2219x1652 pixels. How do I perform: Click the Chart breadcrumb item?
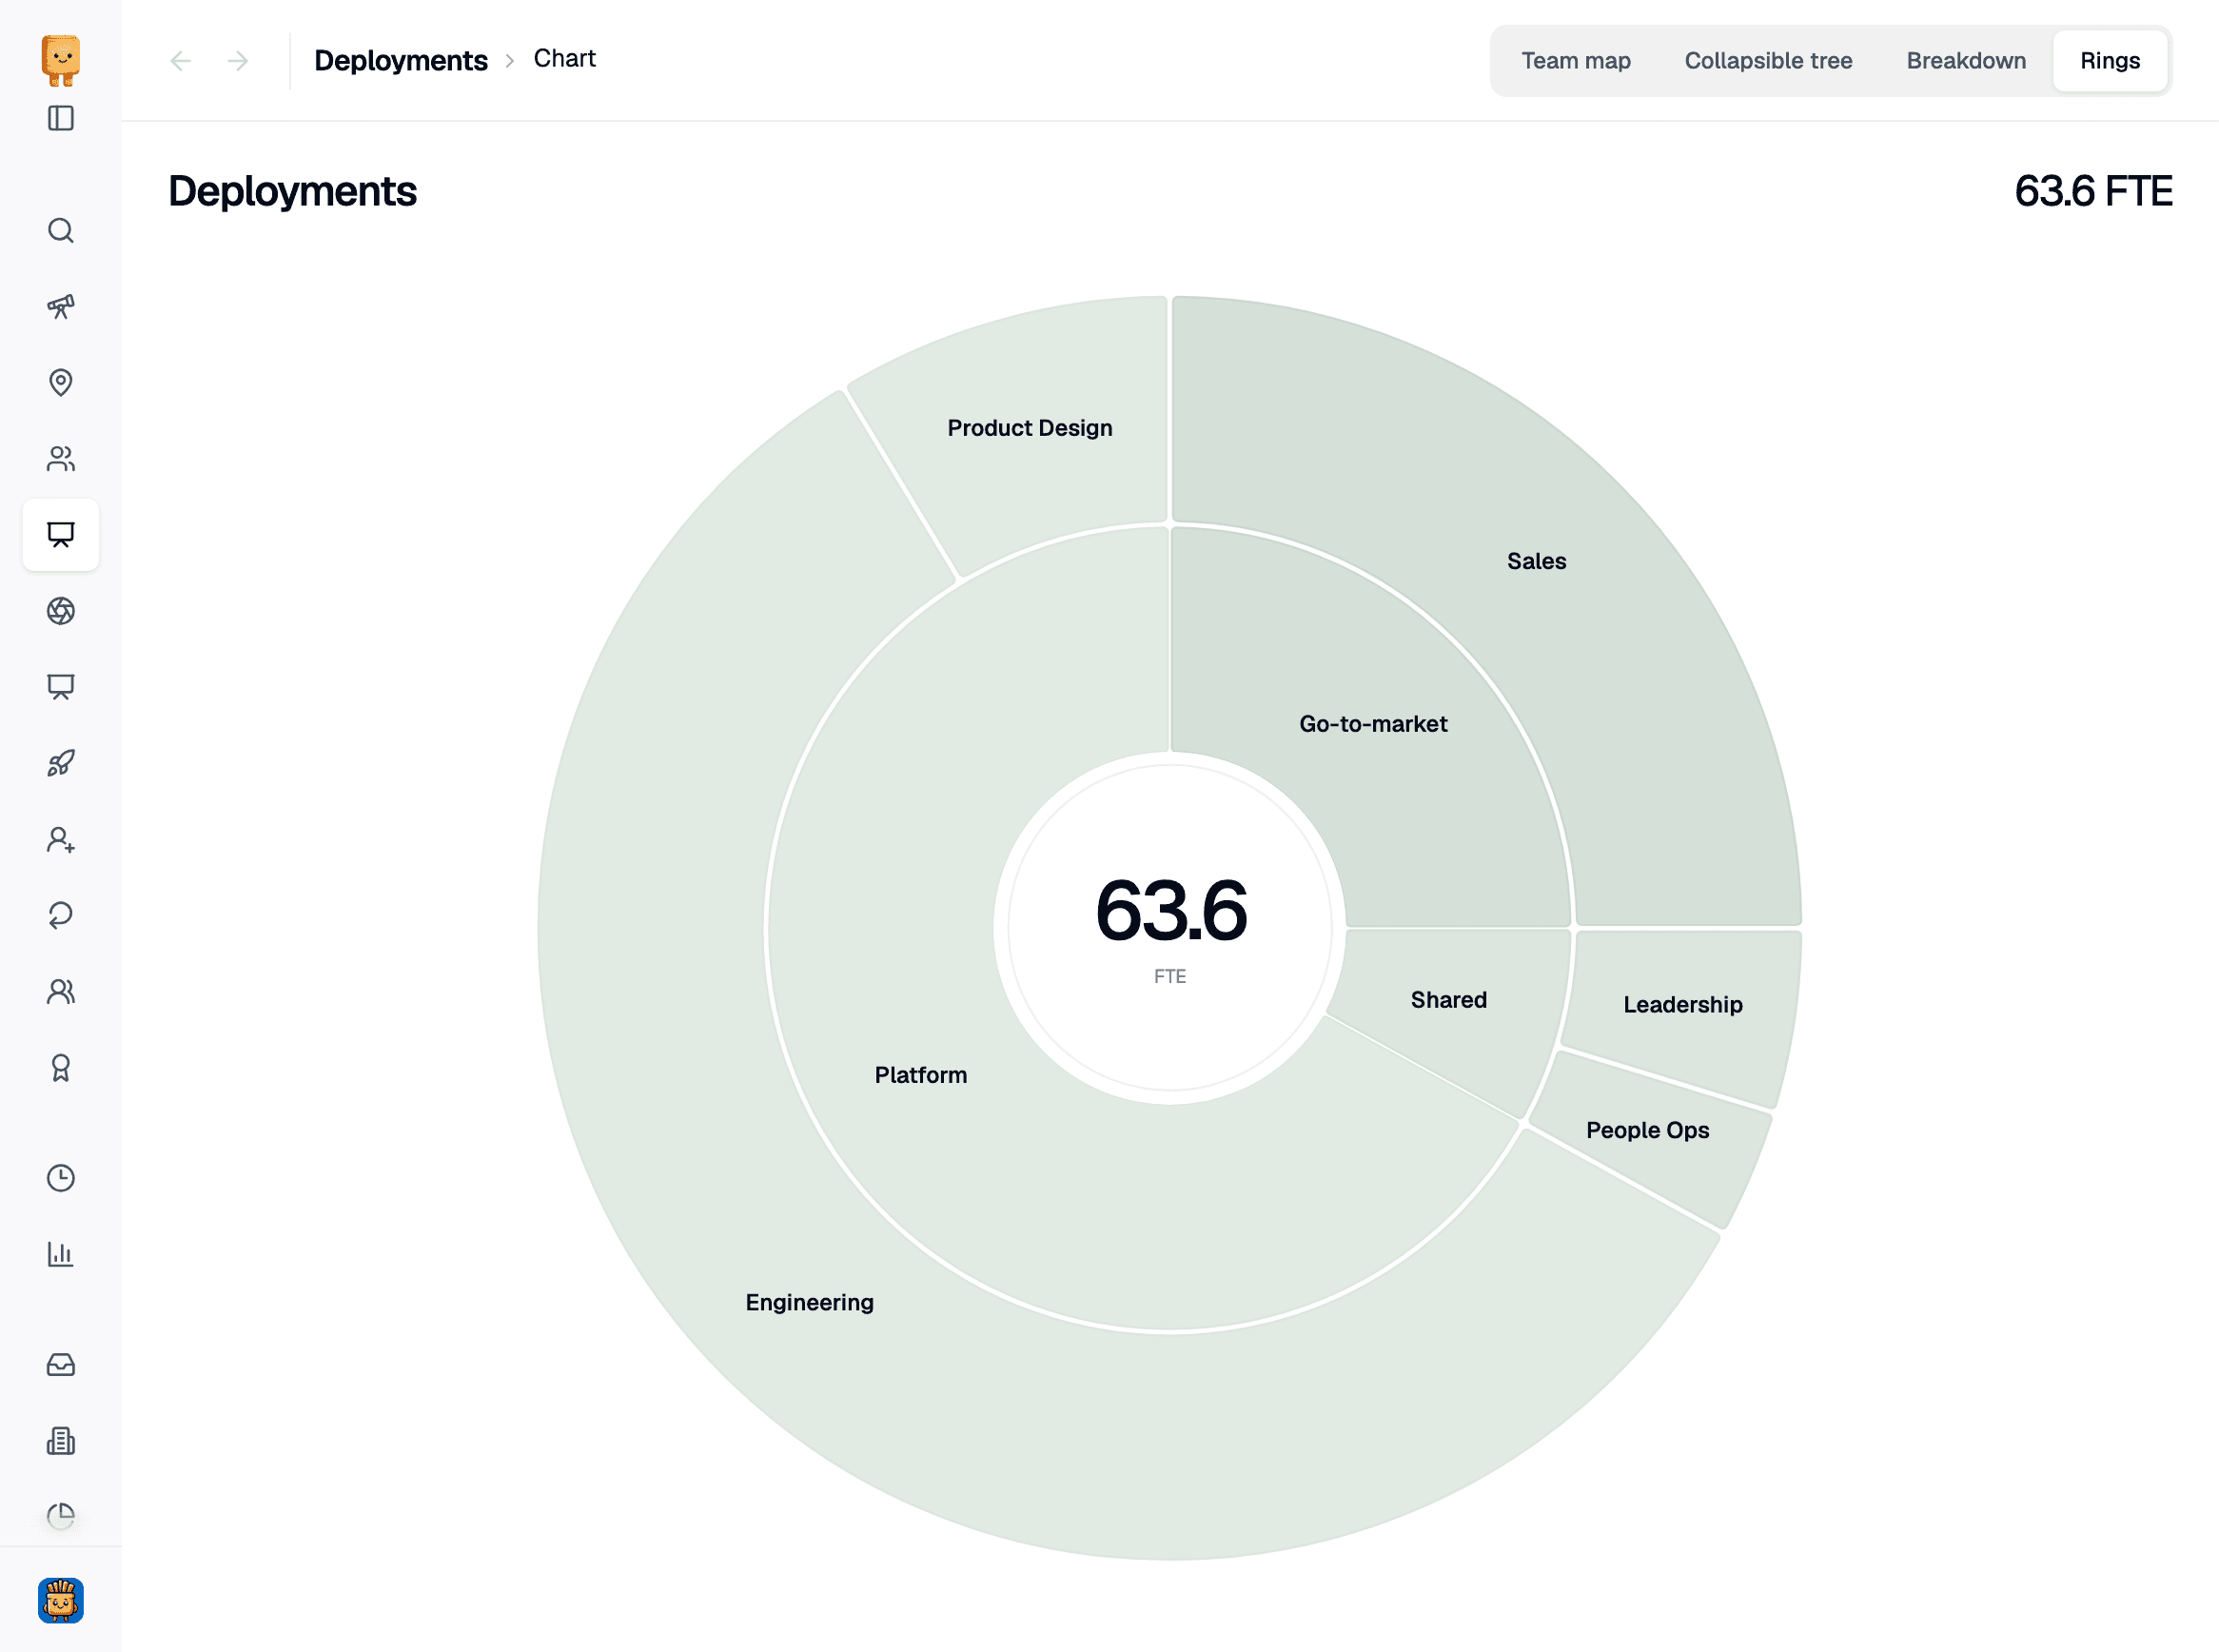coord(564,59)
